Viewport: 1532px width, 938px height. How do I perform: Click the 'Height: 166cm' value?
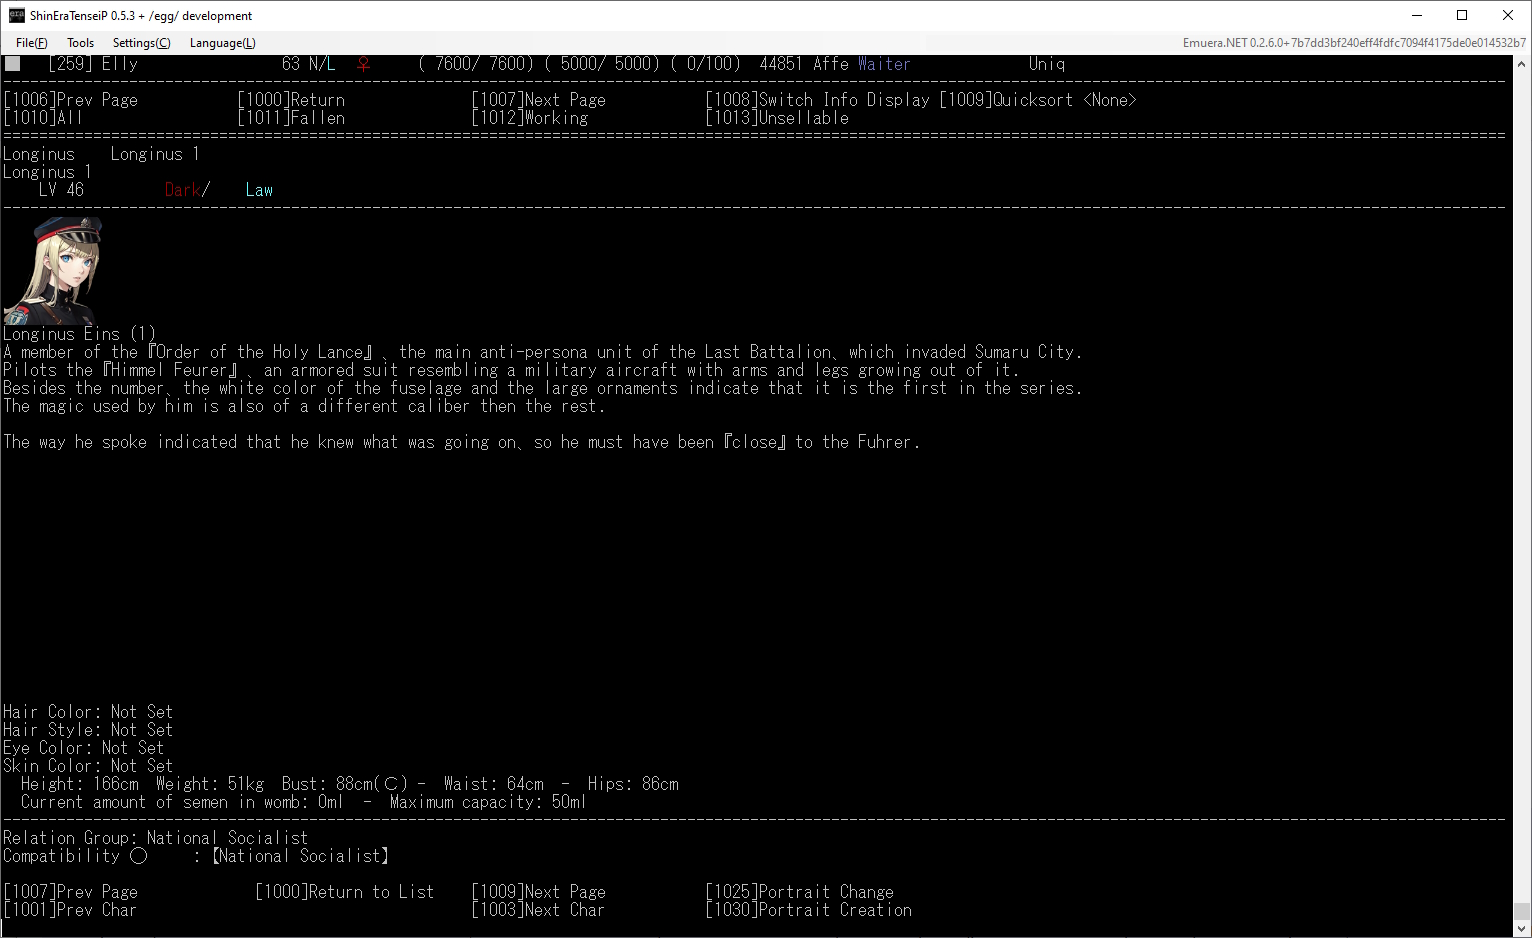pos(80,784)
